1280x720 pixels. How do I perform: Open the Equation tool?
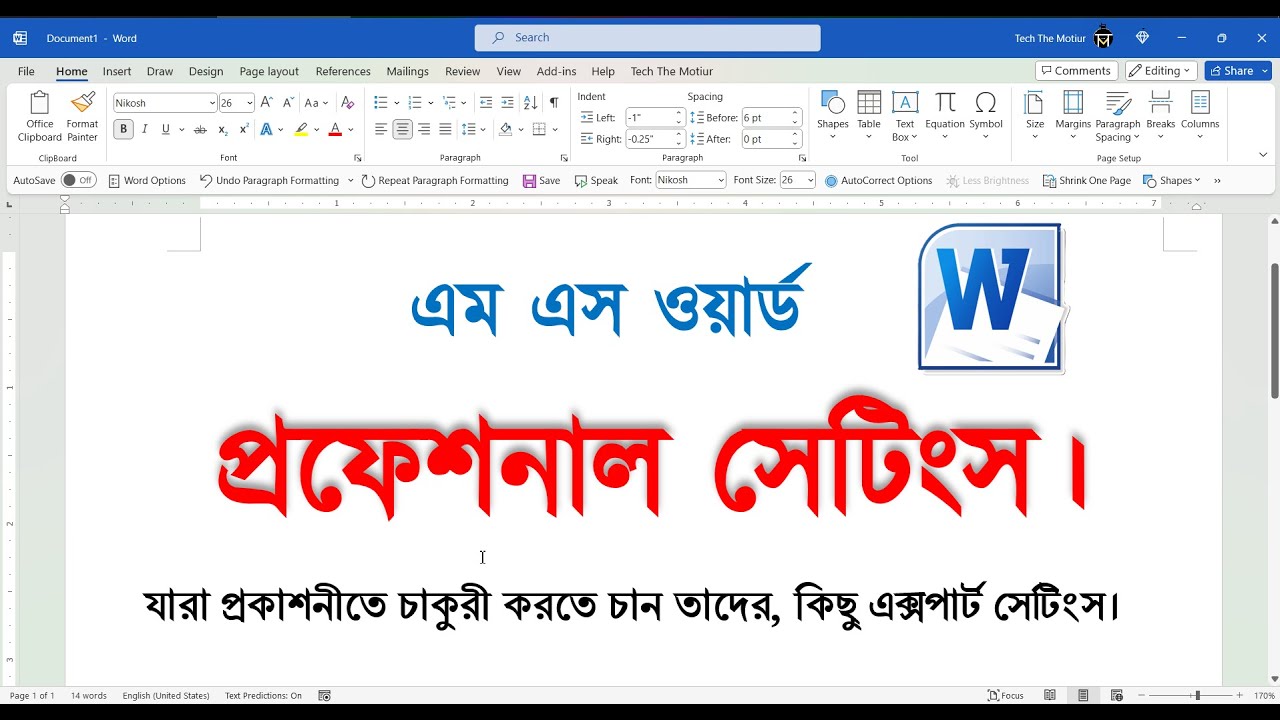pos(945,116)
